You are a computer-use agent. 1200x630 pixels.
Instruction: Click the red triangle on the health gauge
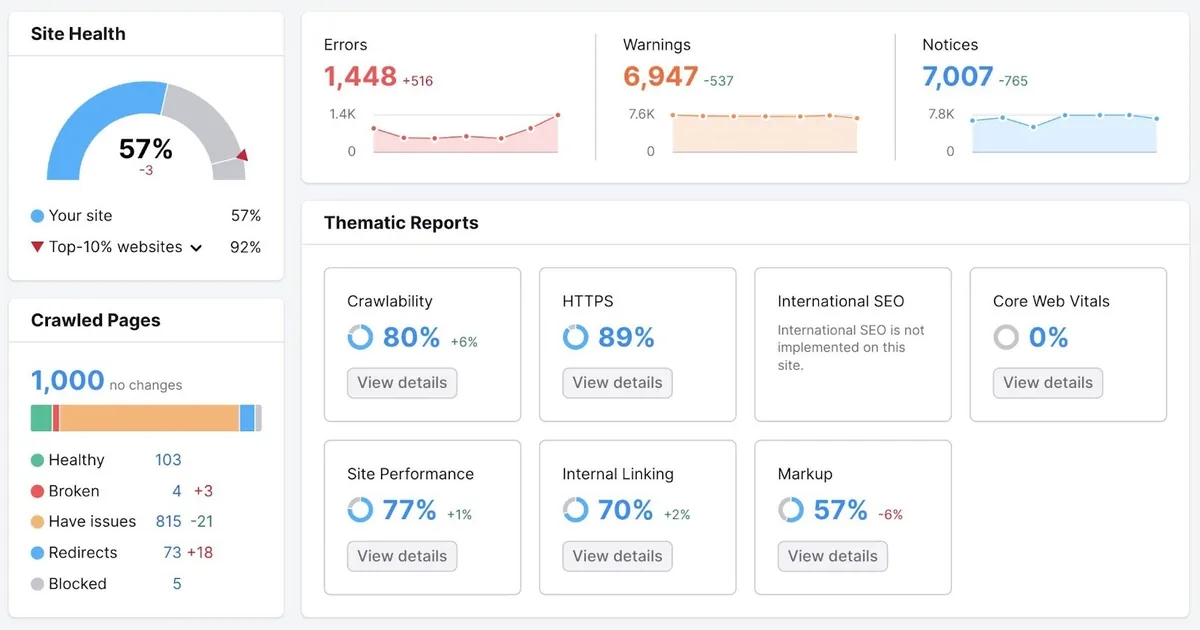point(241,155)
